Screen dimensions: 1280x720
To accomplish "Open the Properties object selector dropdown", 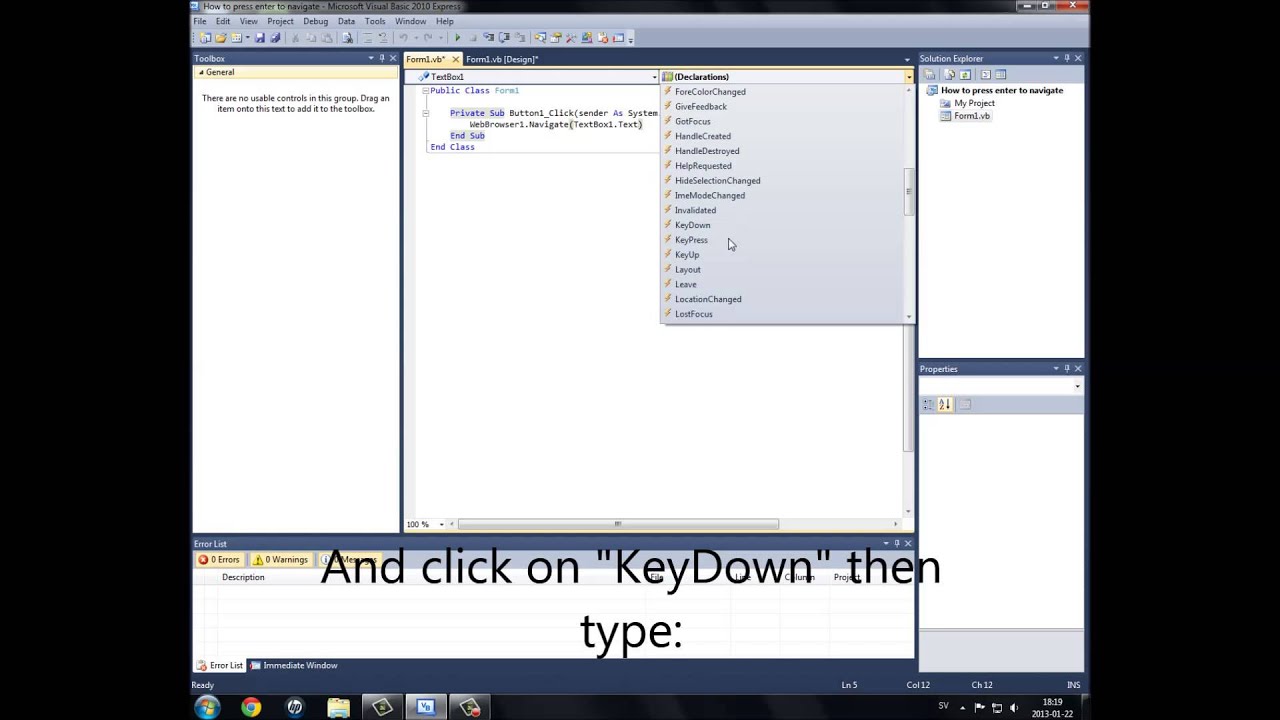I will click(1077, 386).
